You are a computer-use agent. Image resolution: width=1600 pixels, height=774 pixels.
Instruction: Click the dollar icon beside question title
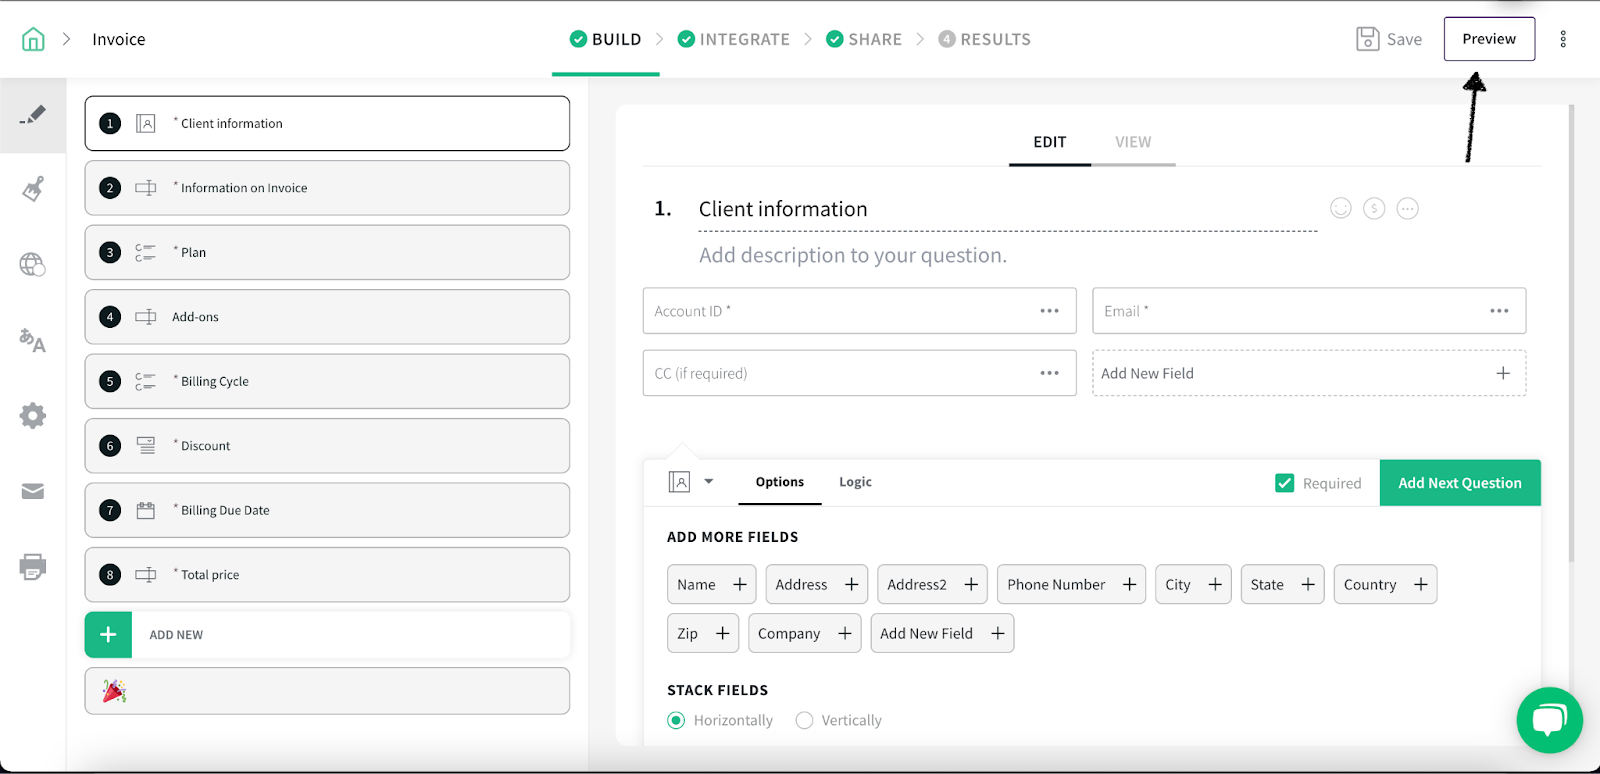(1374, 208)
